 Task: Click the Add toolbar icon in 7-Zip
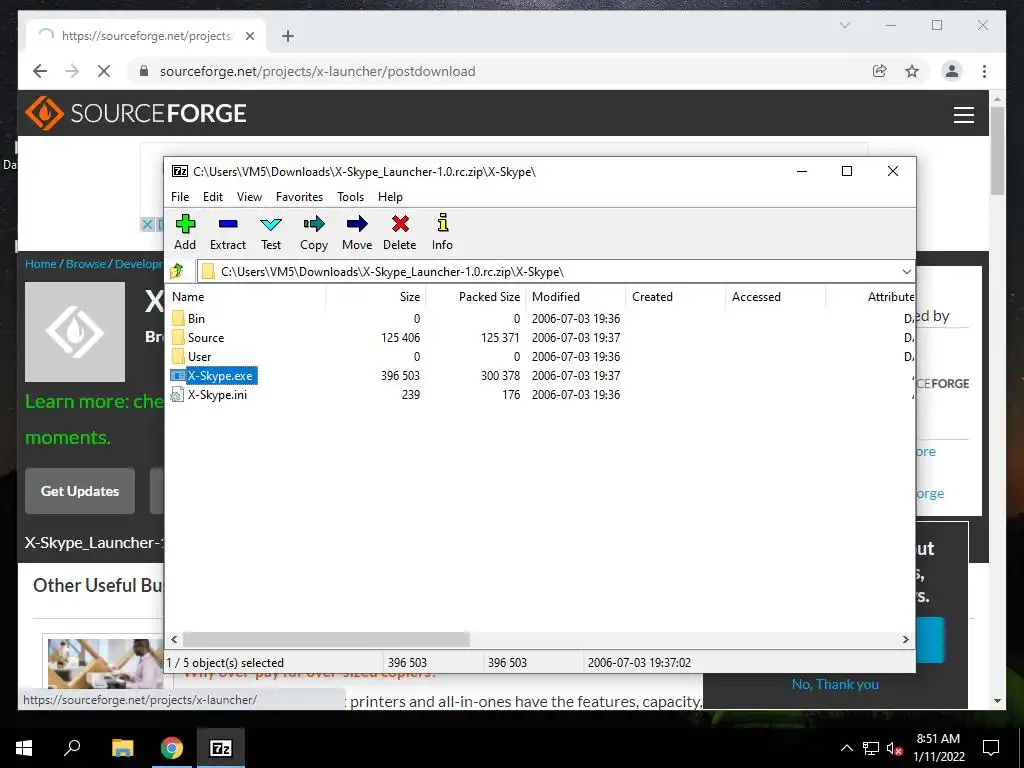coord(185,232)
